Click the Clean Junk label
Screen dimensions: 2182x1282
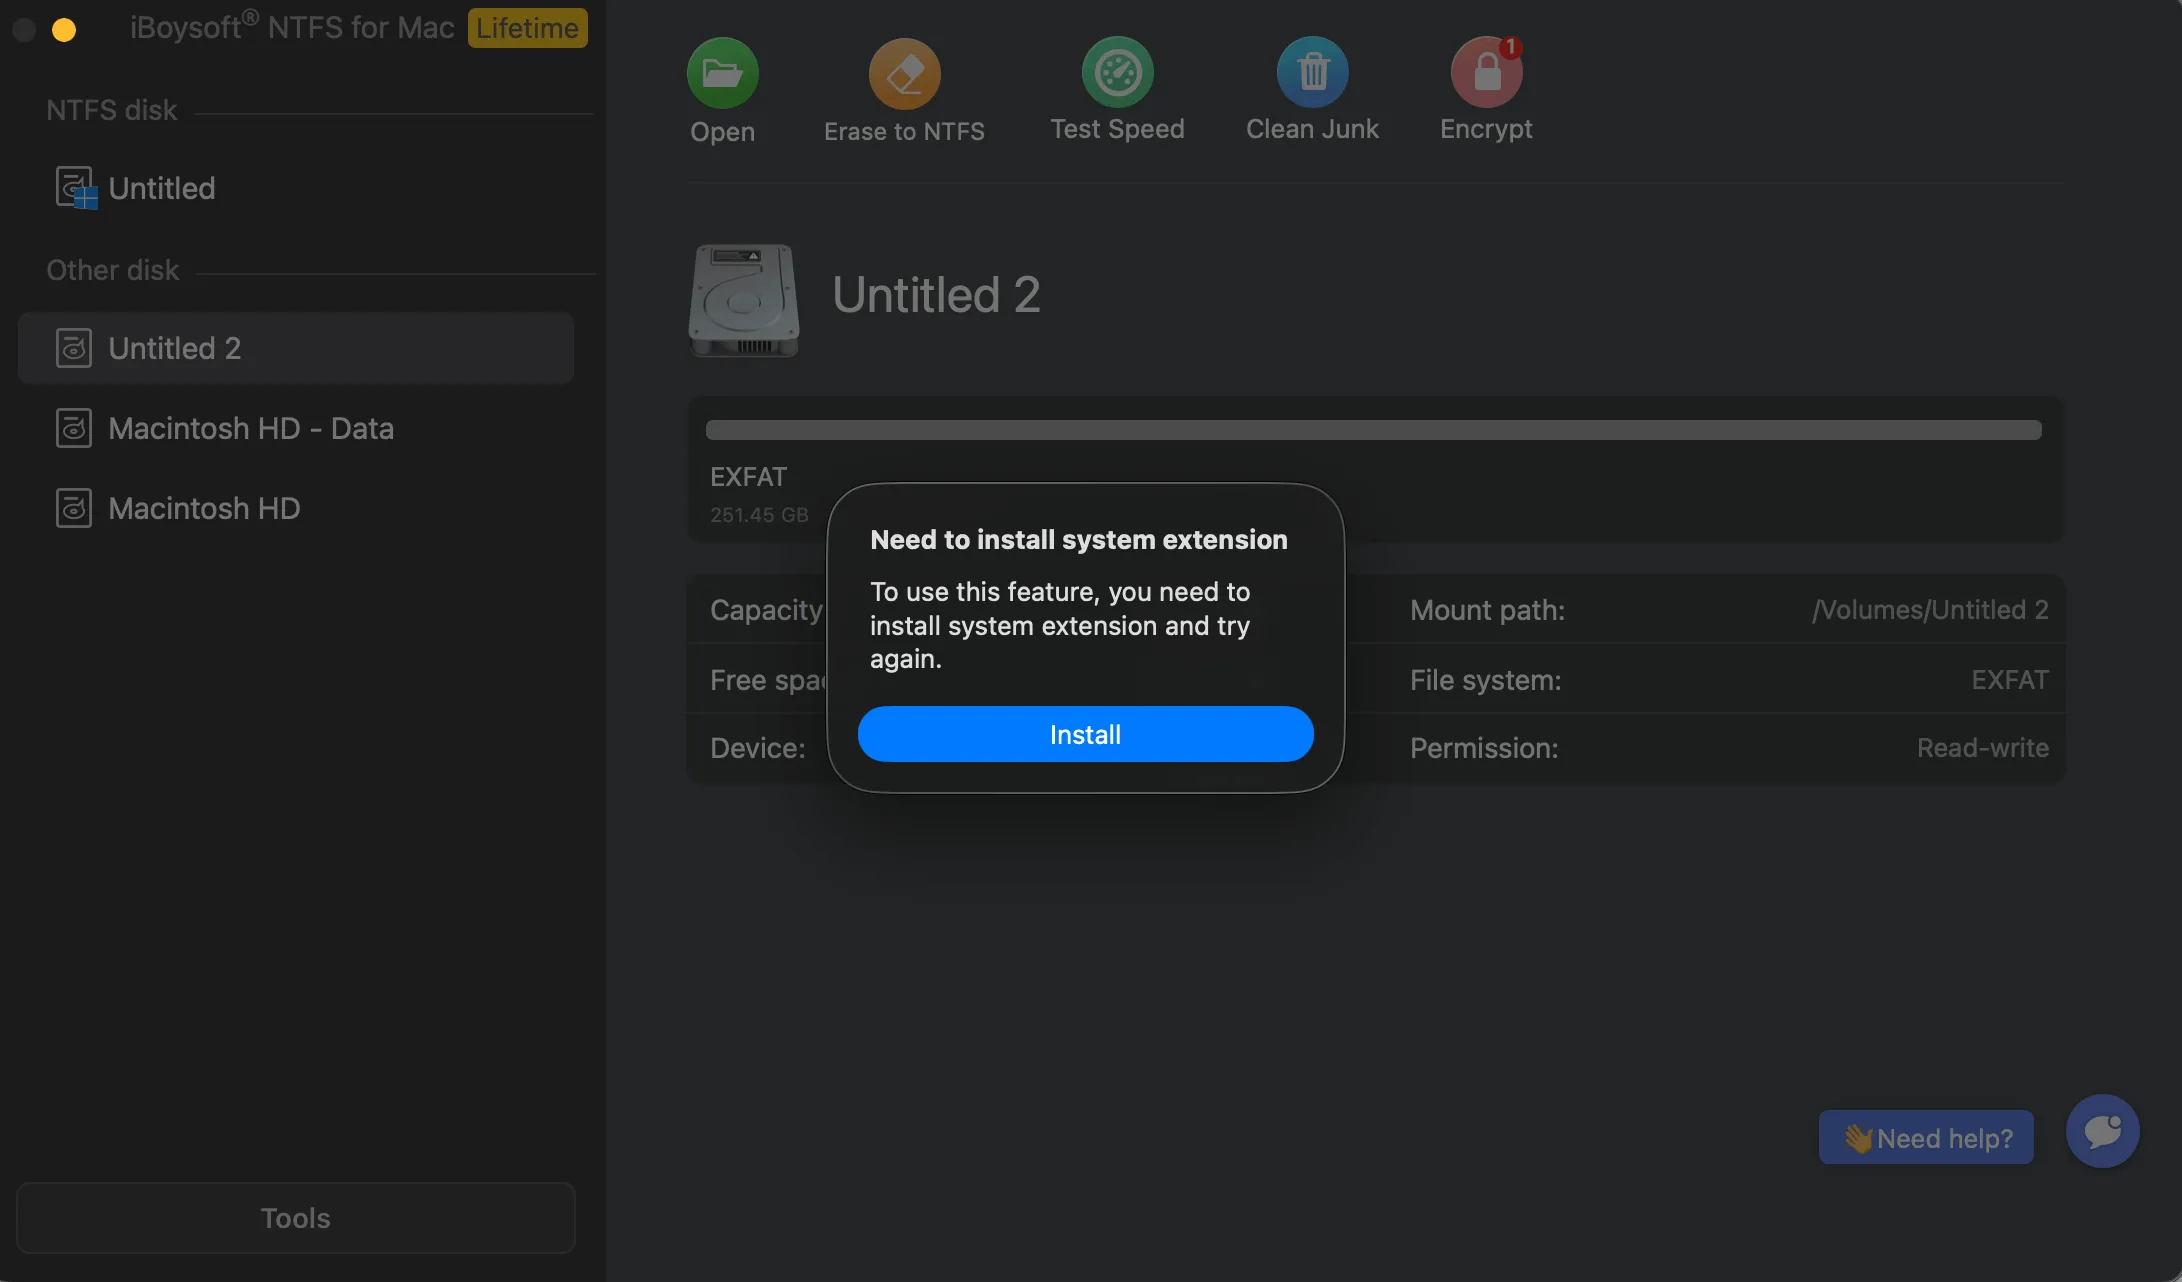tap(1312, 129)
